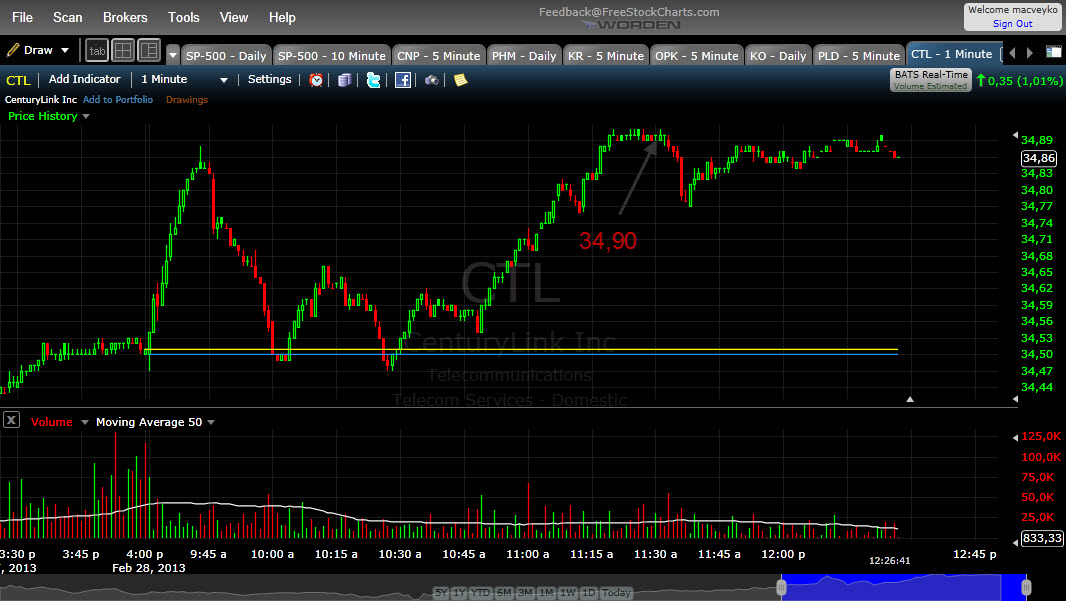Switch to SP-500 - Daily tab

pyautogui.click(x=226, y=56)
